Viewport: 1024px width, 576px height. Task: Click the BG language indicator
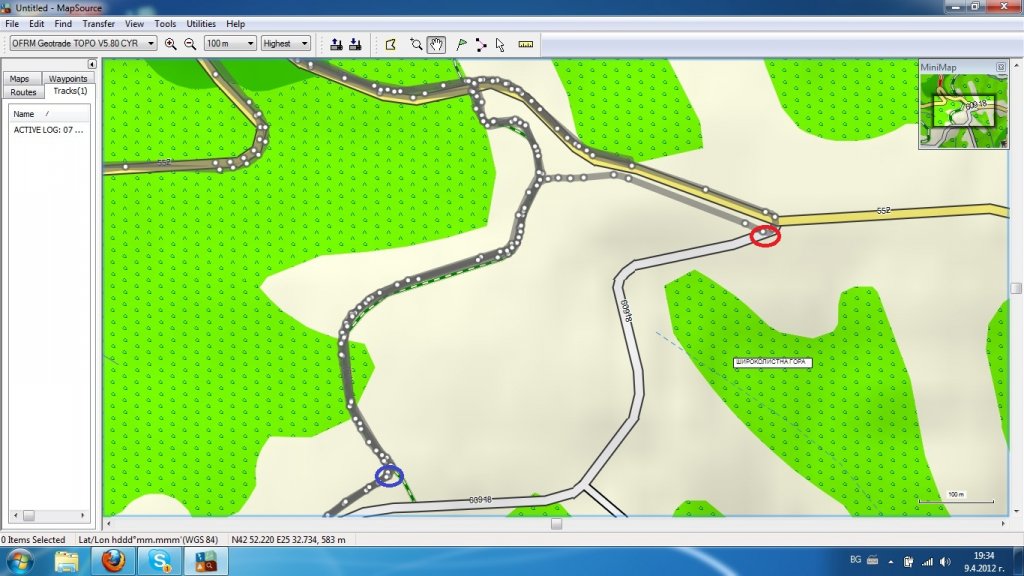click(856, 560)
